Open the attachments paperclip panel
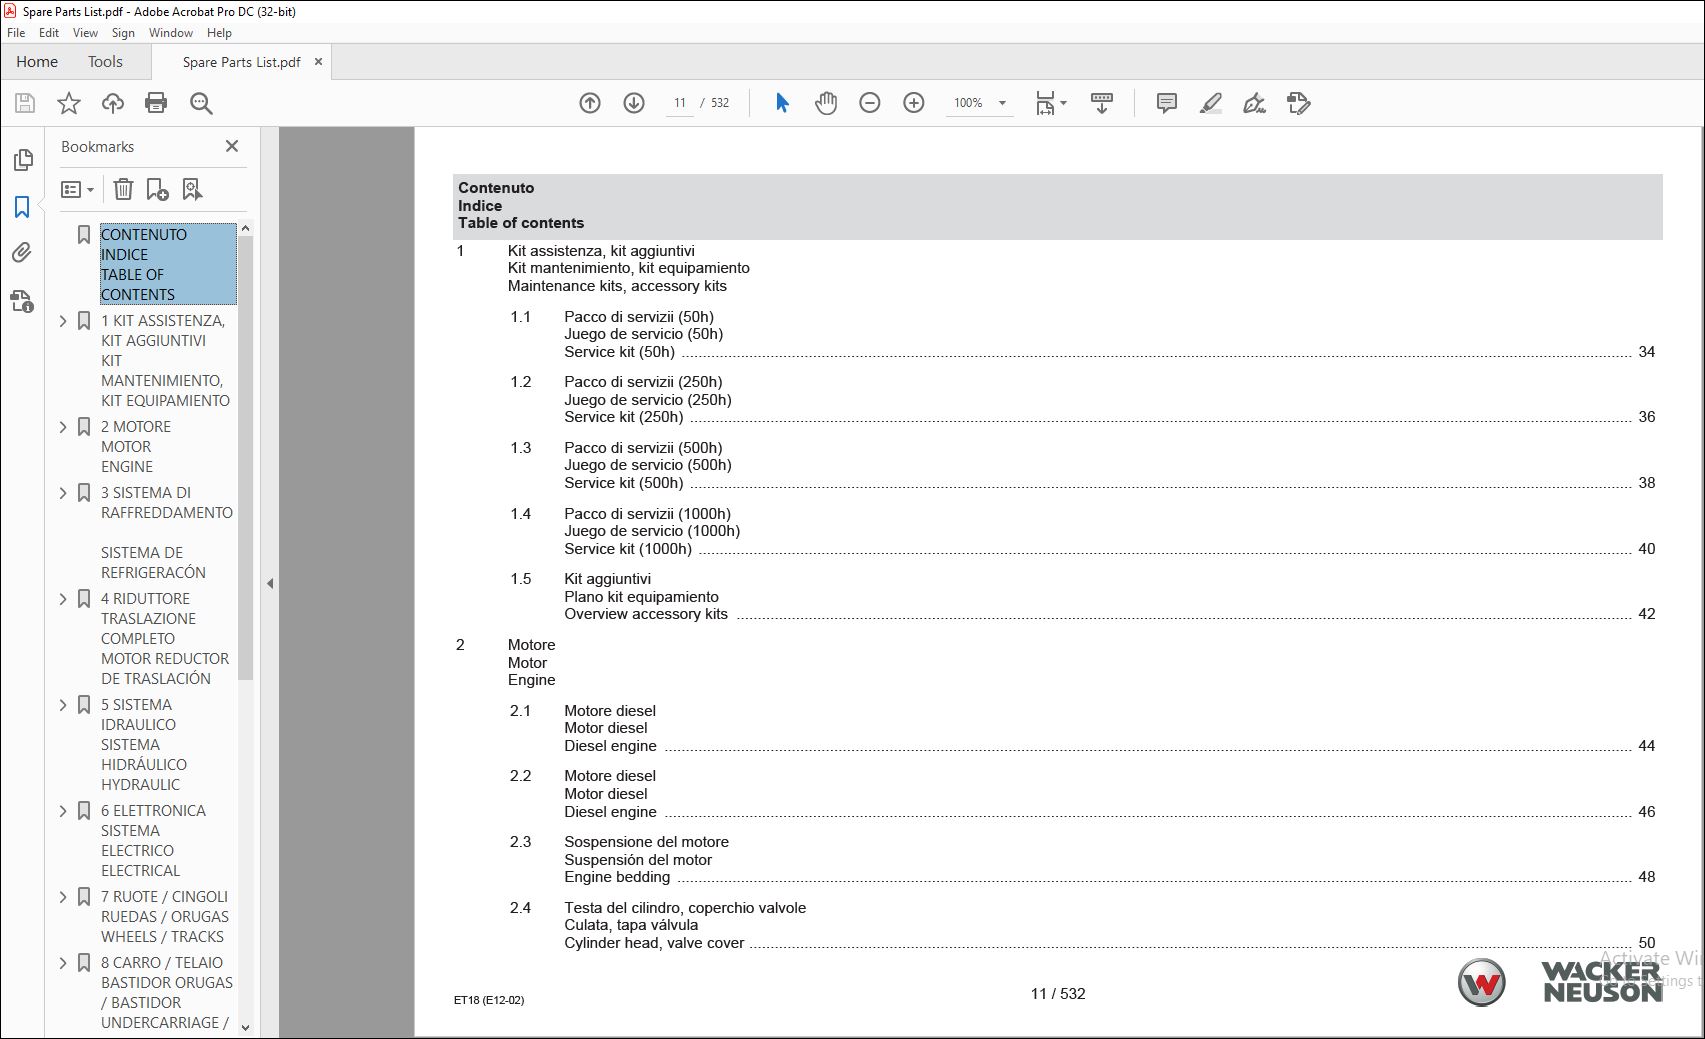 (x=22, y=253)
